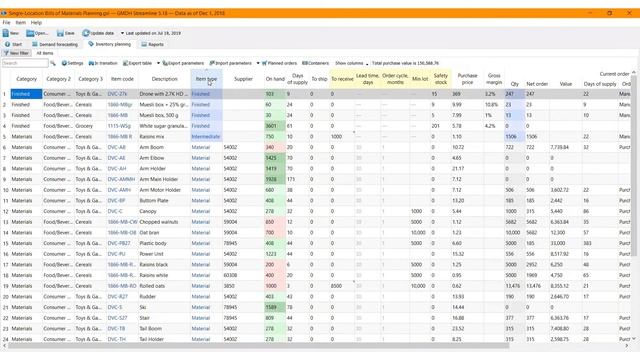Open the Item menu
Image resolution: width=640 pixels, height=360 pixels.
pyautogui.click(x=20, y=22)
